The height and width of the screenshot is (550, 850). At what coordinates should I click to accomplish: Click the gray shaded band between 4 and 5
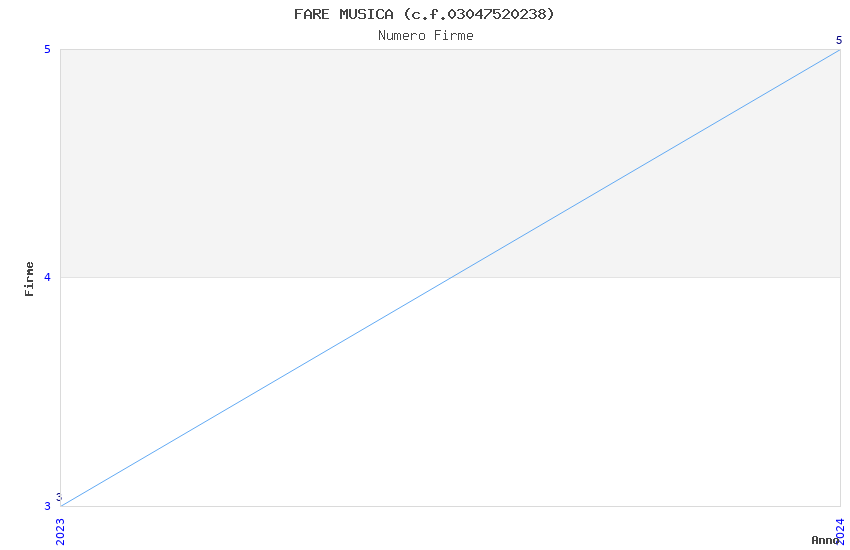[450, 163]
